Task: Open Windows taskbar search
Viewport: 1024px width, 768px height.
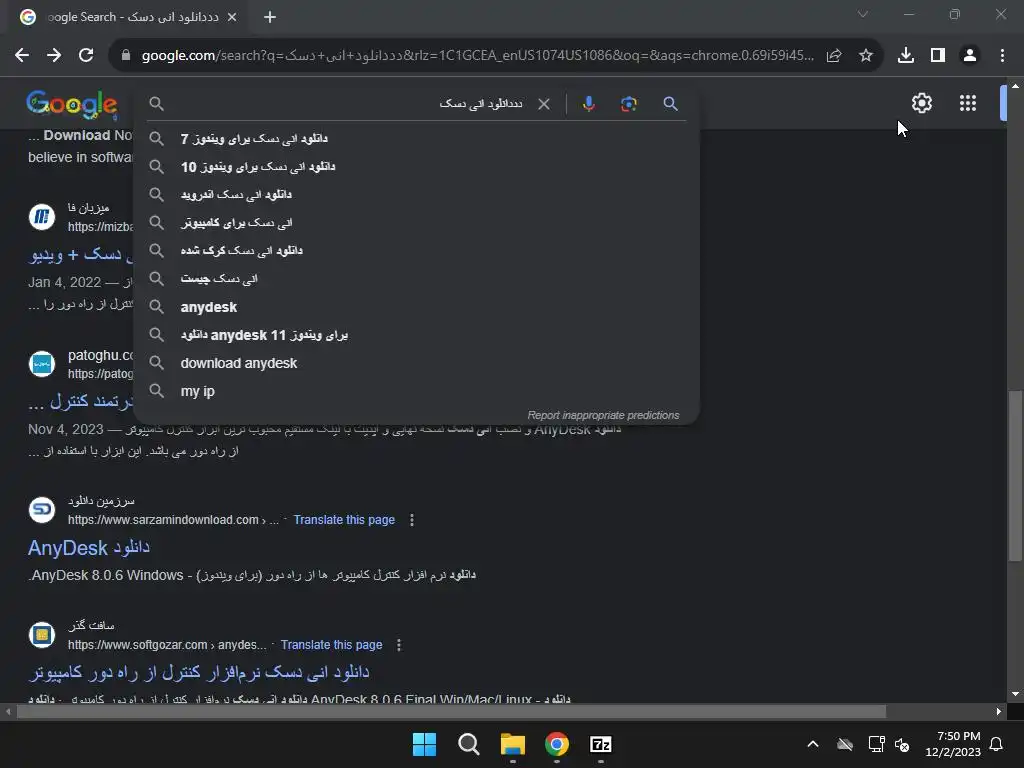Action: point(468,744)
